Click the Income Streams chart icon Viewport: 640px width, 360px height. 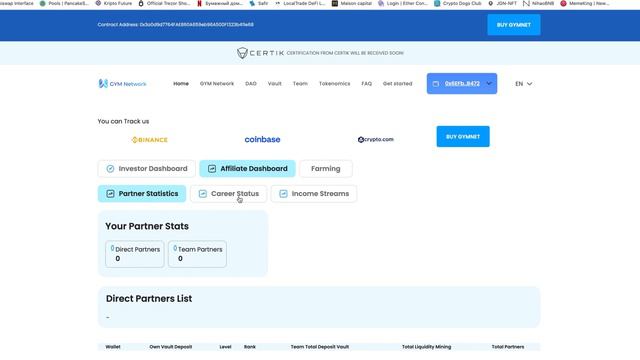pyautogui.click(x=283, y=193)
